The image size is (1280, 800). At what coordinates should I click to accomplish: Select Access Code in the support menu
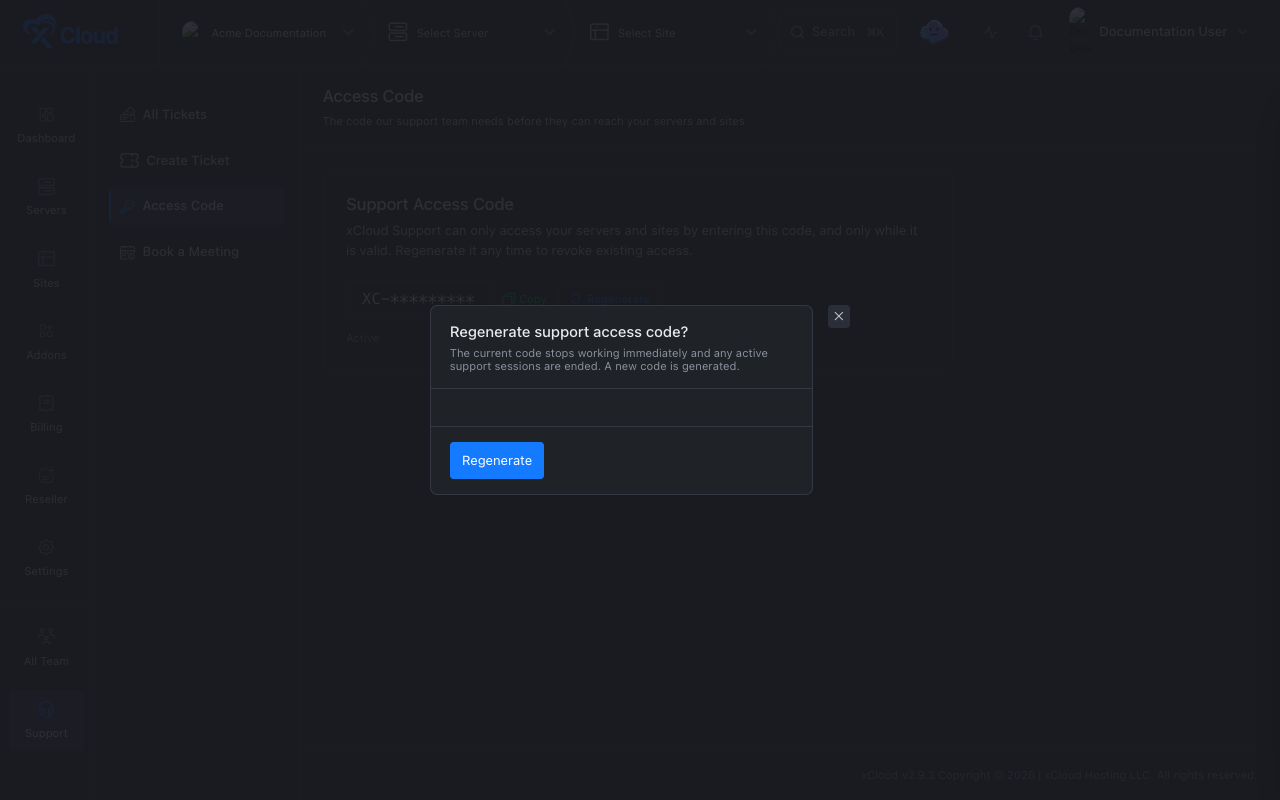tap(196, 206)
